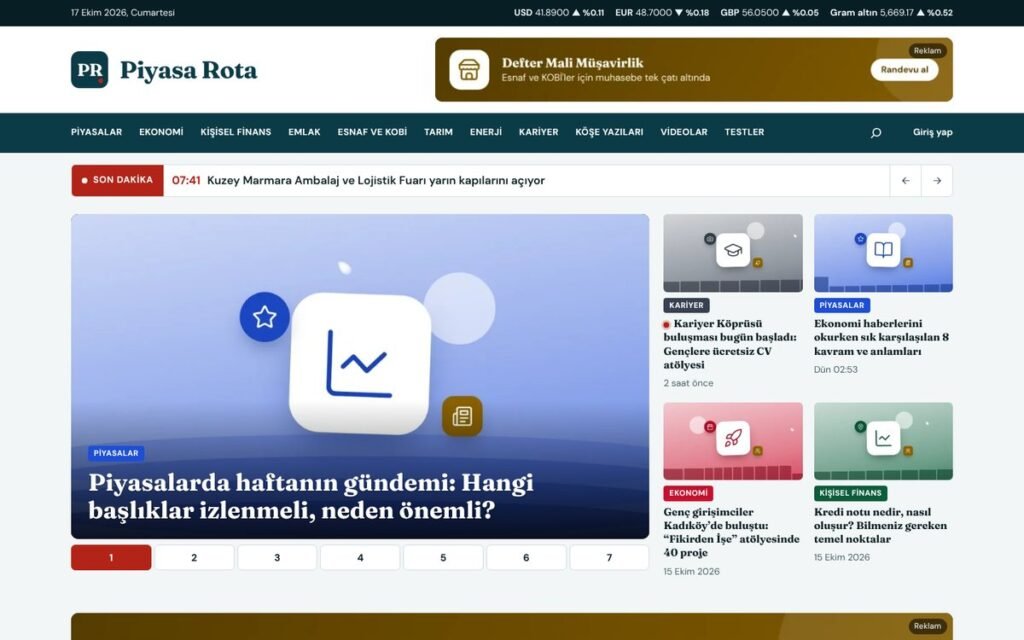Screen dimensions: 1024x640
Task: Click the Kariyer category tag
Action: pyautogui.click(x=686, y=305)
